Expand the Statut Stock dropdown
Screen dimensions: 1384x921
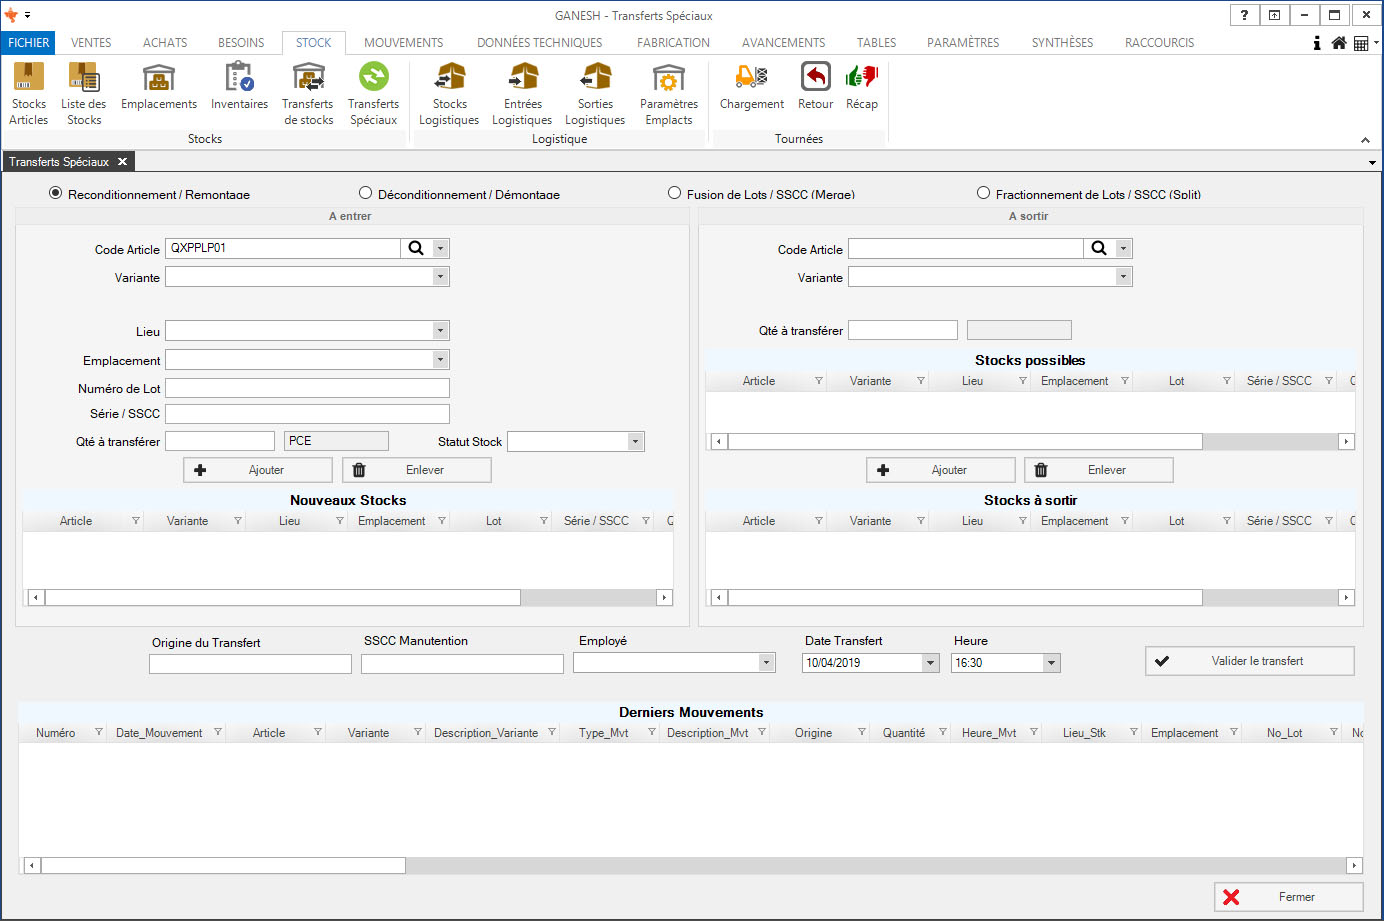(635, 442)
